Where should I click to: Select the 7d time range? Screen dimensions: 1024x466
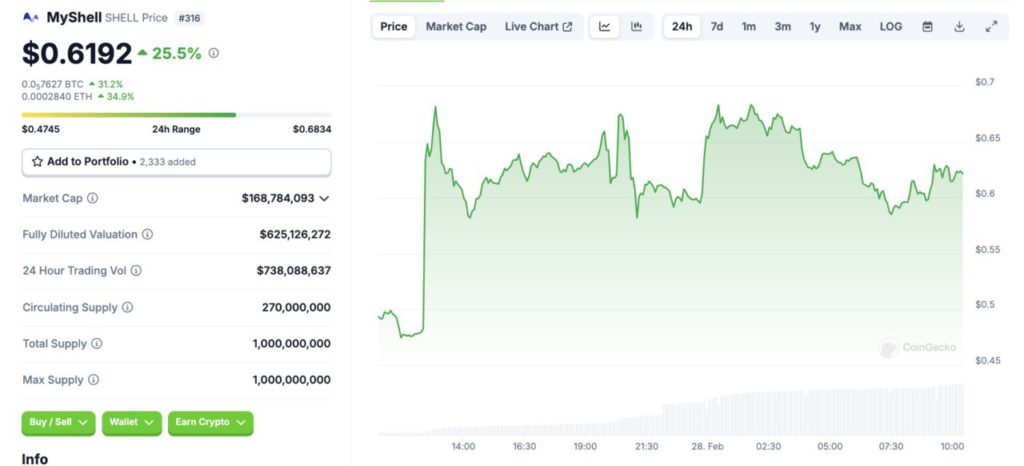point(717,27)
